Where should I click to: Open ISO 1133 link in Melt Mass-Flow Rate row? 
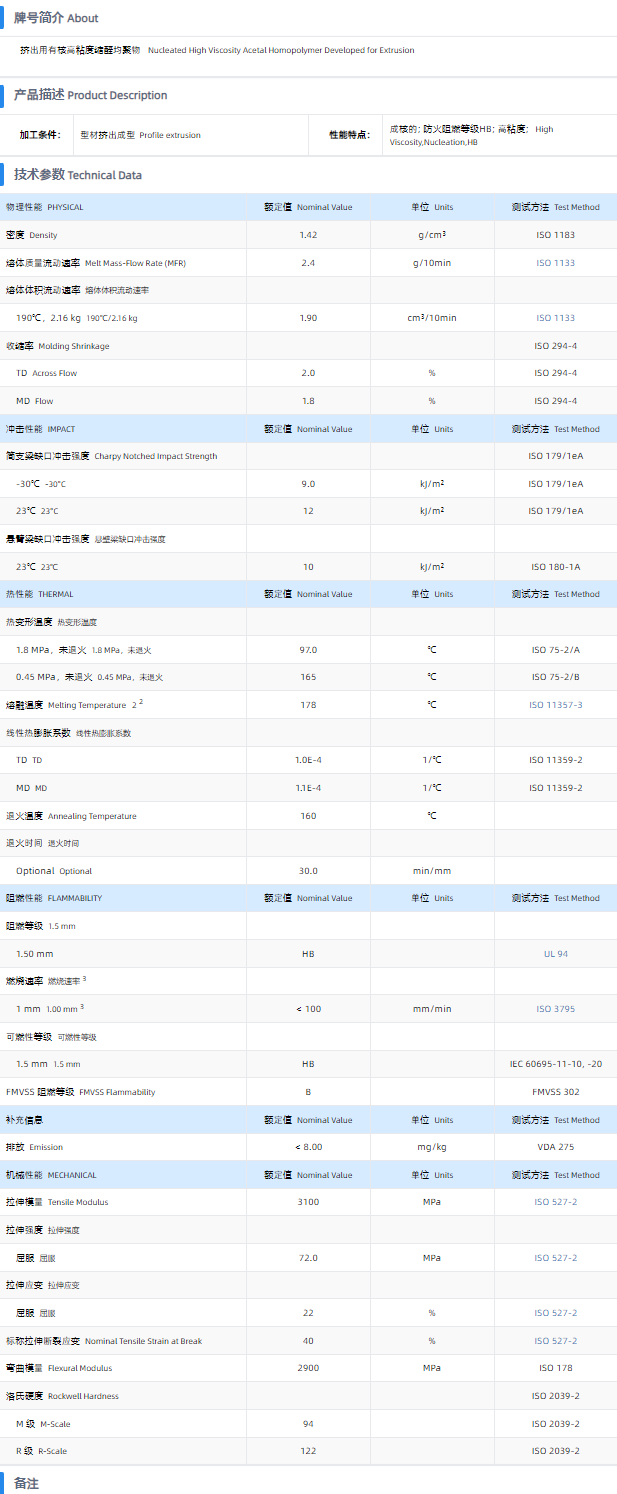coord(555,263)
